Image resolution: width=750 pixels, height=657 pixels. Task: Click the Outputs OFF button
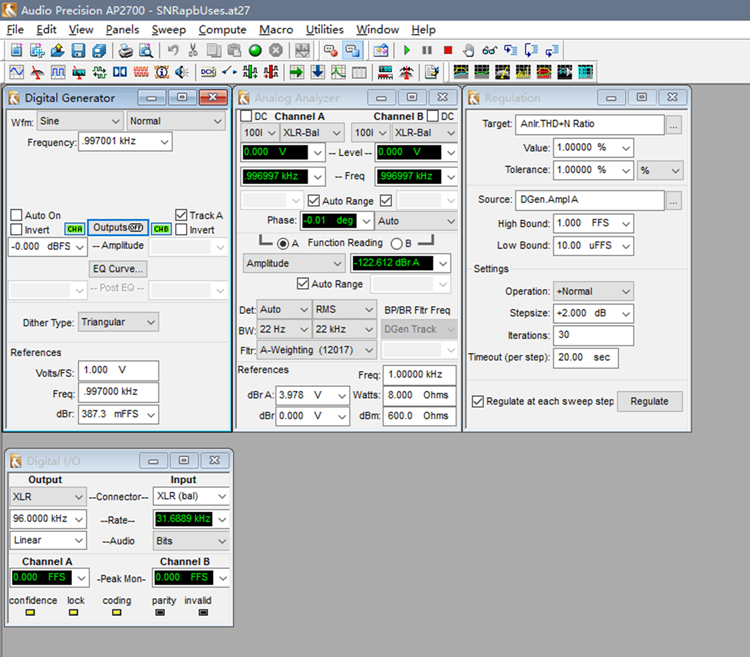(118, 228)
